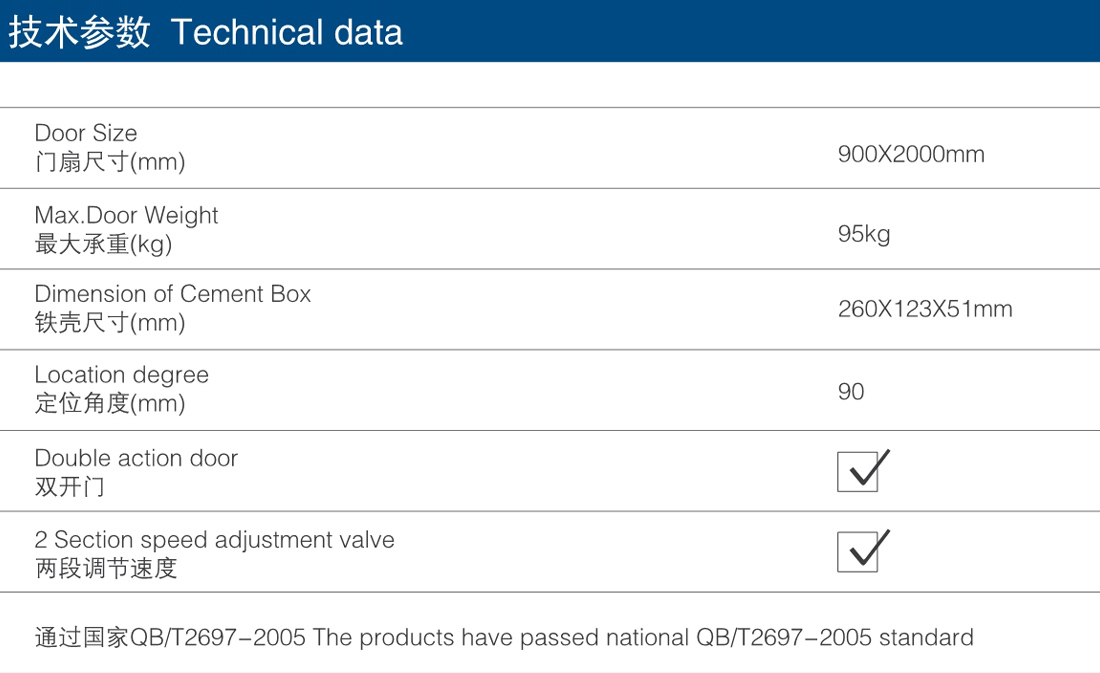
Task: Click the Chinese header text 技术参数
Action: pos(79,32)
